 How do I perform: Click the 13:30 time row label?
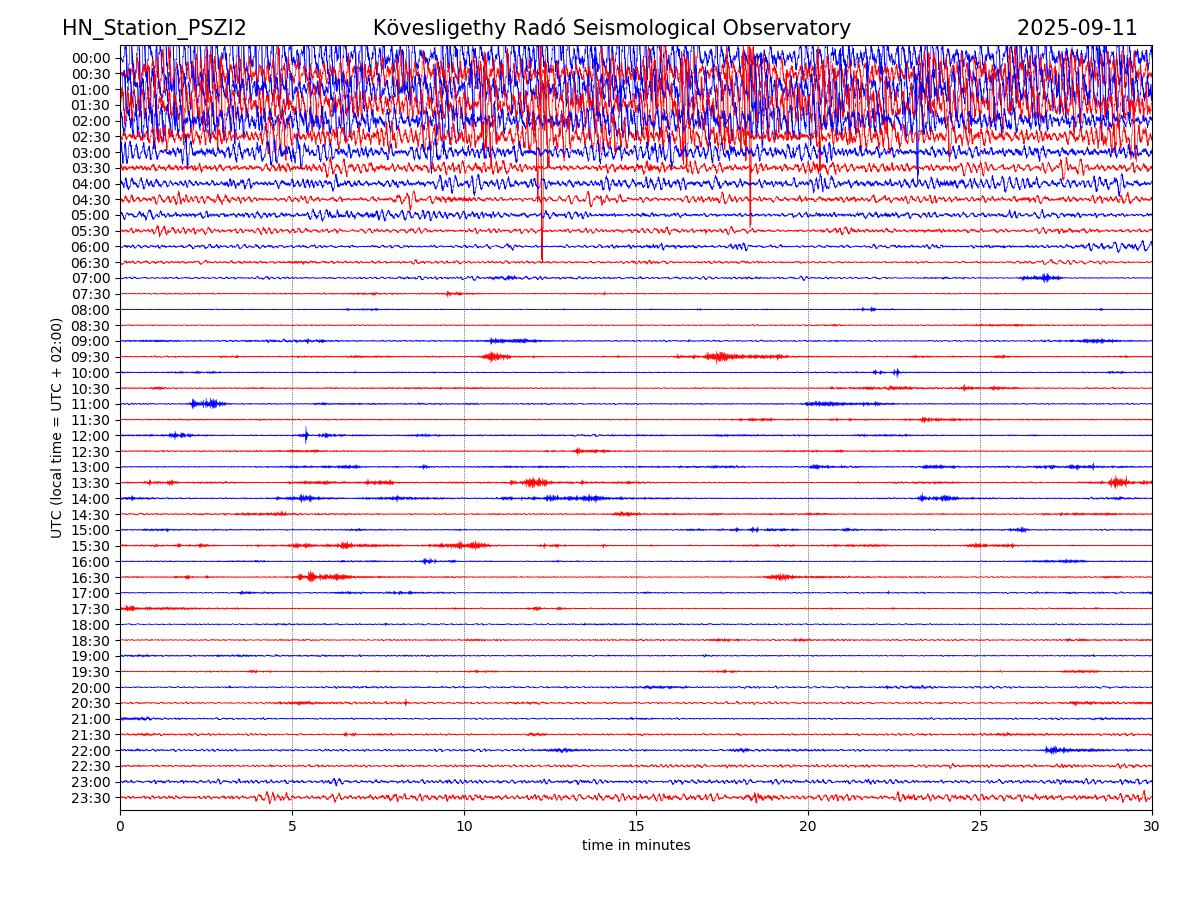pyautogui.click(x=91, y=483)
